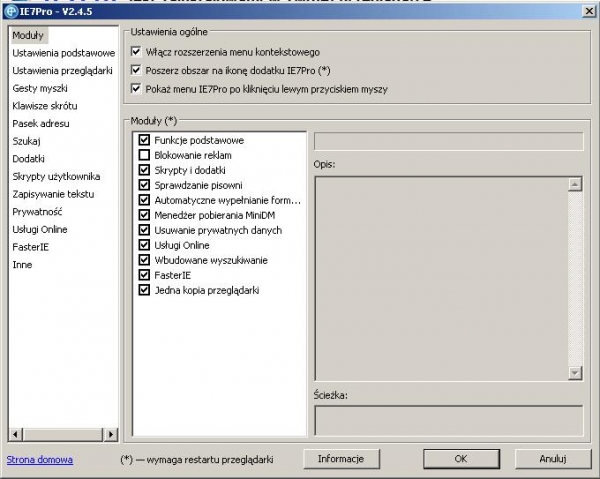Enable the Blokowanie reklam module checkbox
This screenshot has height=479, width=600.
click(145, 156)
